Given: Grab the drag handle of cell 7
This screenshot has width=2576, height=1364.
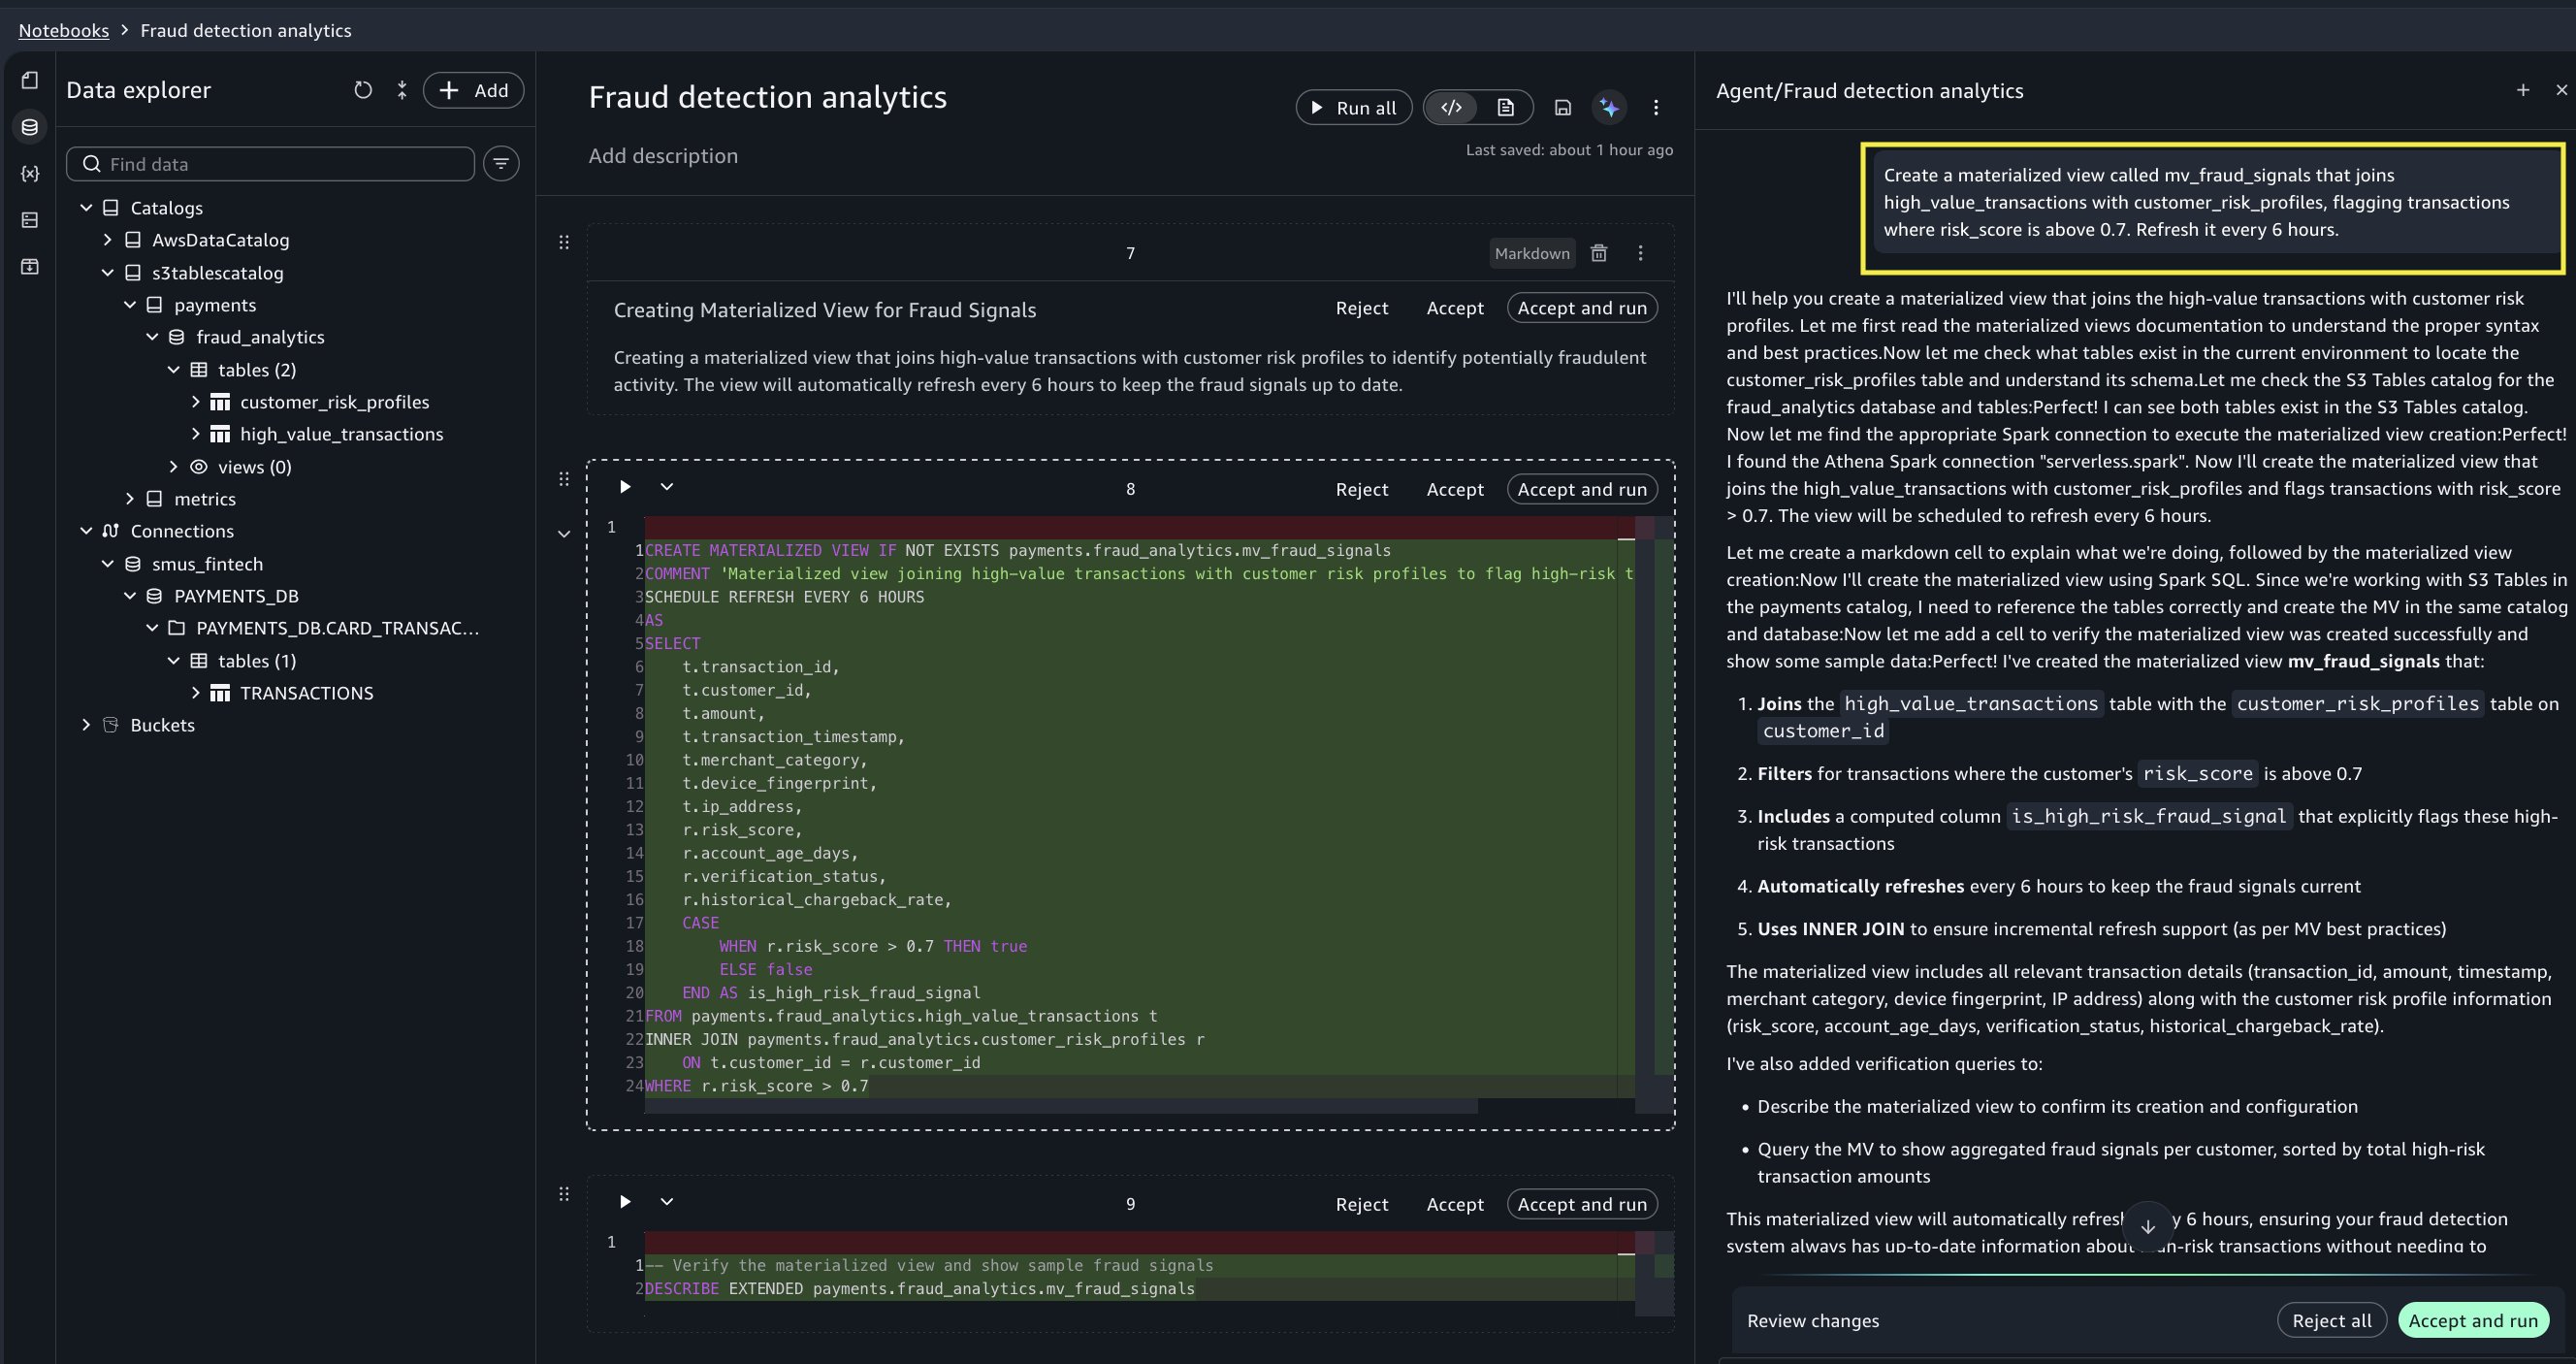Looking at the screenshot, I should (x=564, y=242).
